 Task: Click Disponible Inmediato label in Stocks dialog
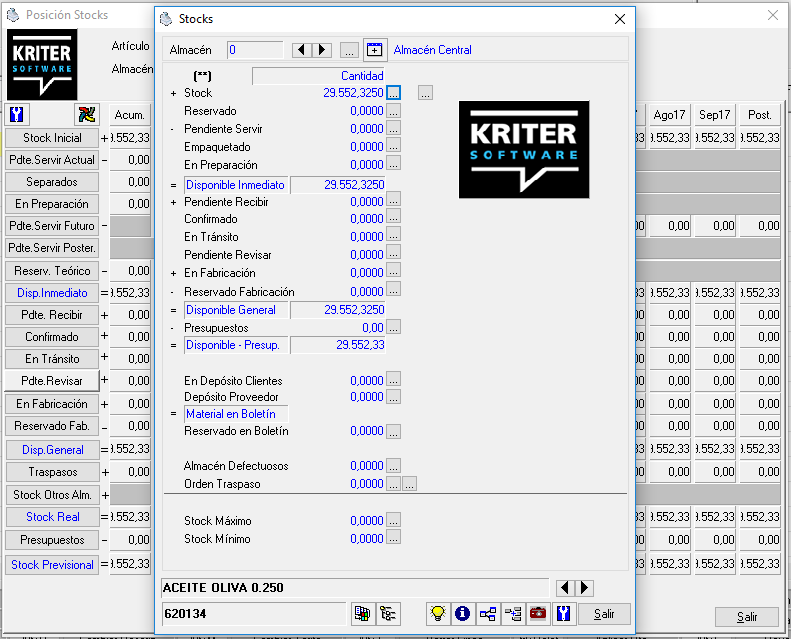(x=236, y=185)
